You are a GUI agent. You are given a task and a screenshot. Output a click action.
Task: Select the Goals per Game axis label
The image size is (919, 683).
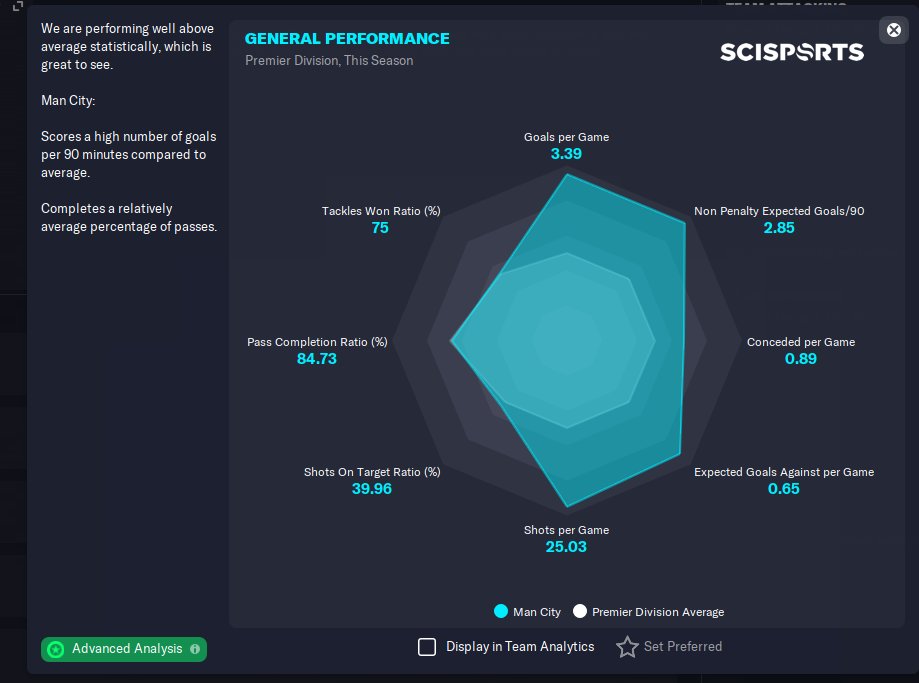click(x=566, y=137)
